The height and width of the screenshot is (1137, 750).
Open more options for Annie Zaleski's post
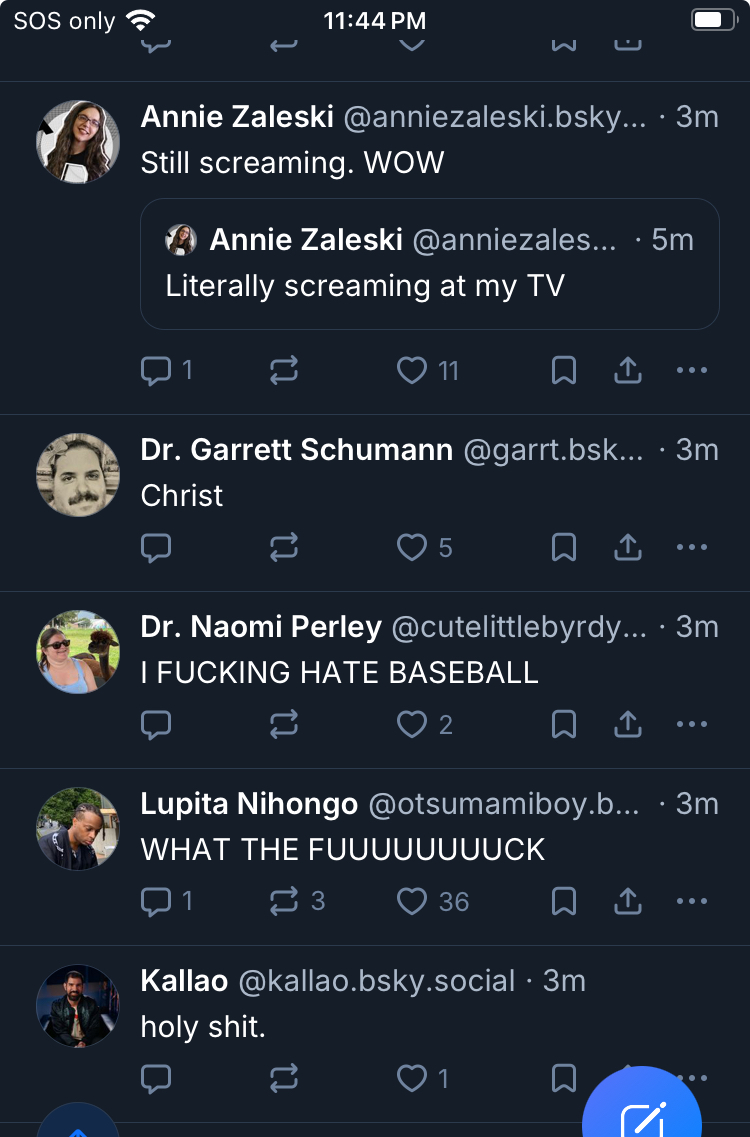point(692,371)
